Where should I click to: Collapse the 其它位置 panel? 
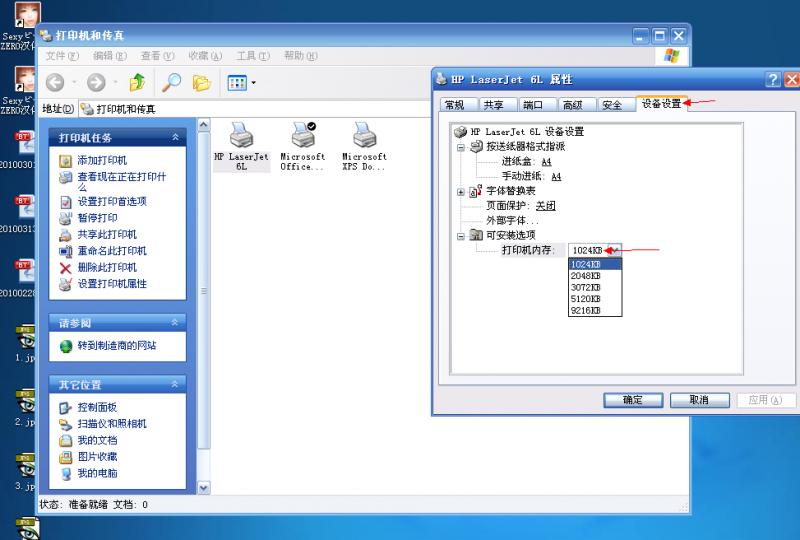pos(176,384)
